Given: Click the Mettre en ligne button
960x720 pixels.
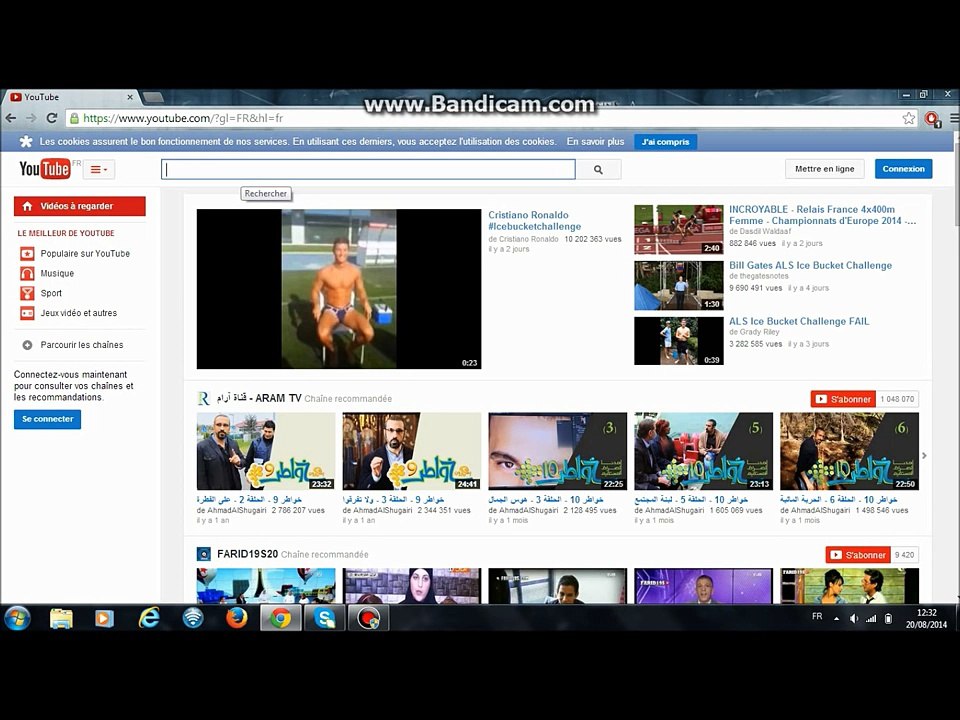Looking at the screenshot, I should click(824, 169).
